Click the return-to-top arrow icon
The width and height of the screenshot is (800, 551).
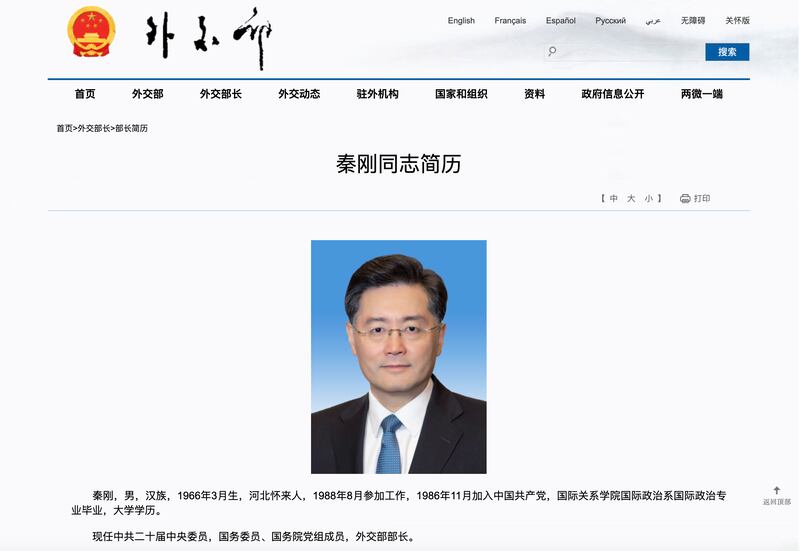point(776,491)
